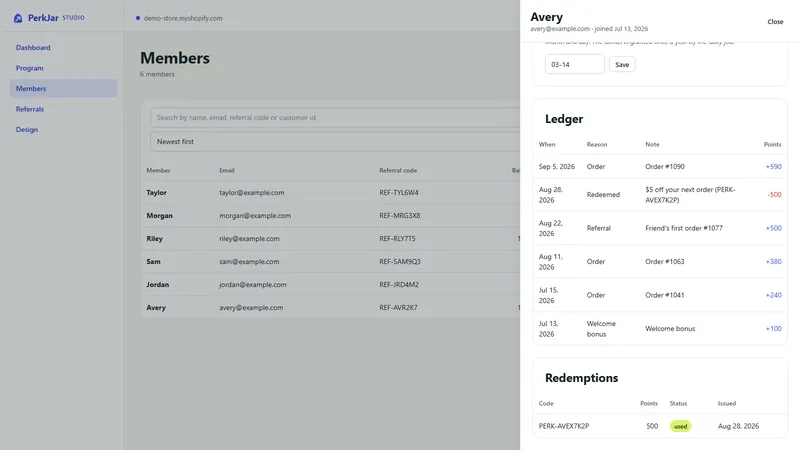Open Morgan's member row
Screen dimensions: 800x450
(x=331, y=215)
